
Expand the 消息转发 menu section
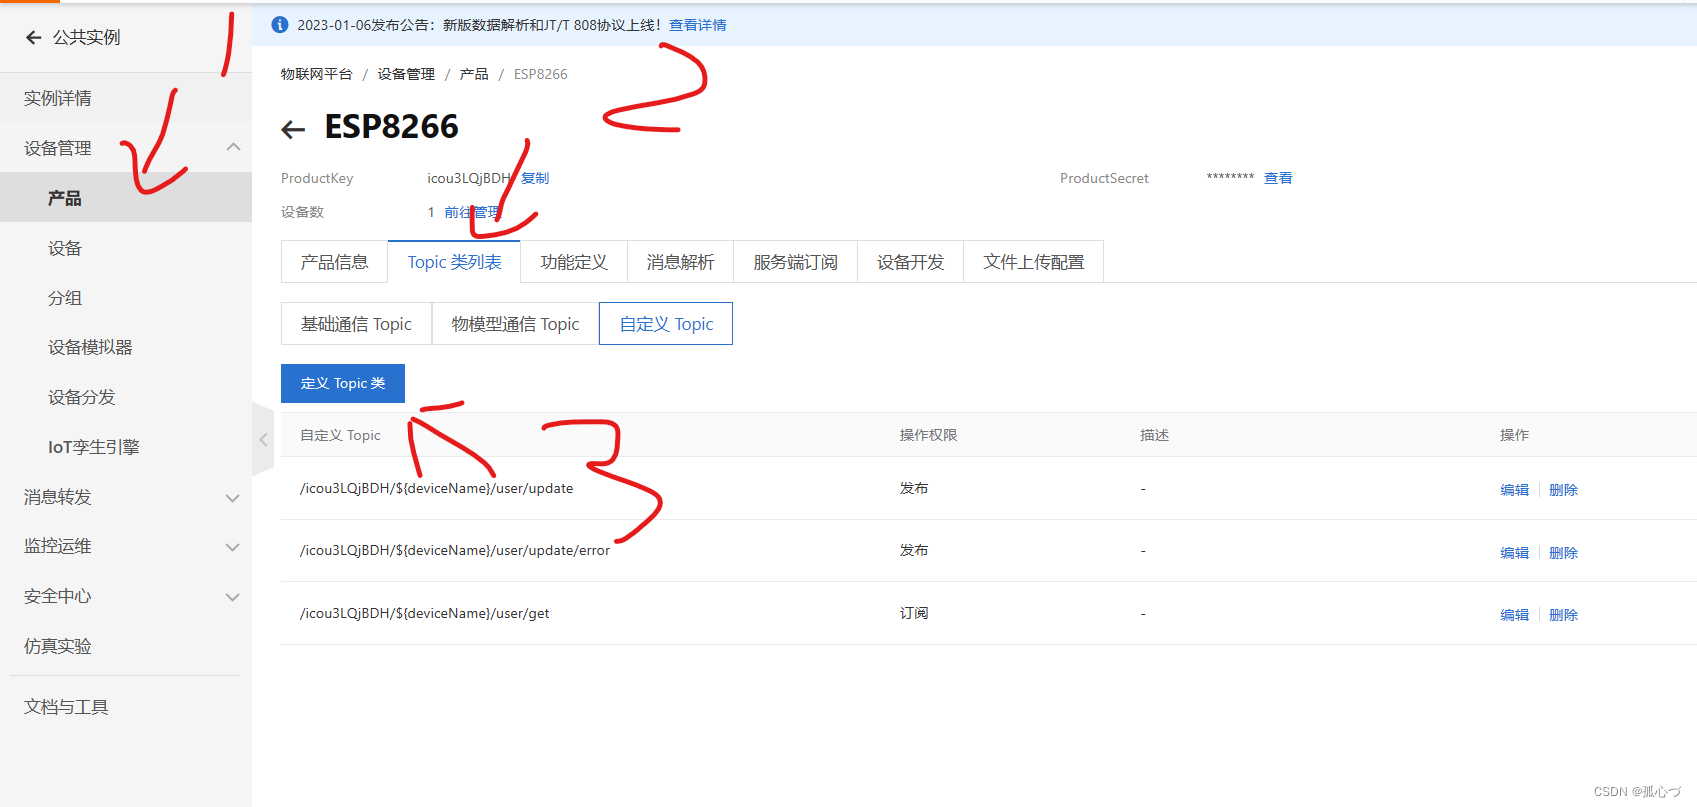point(233,498)
